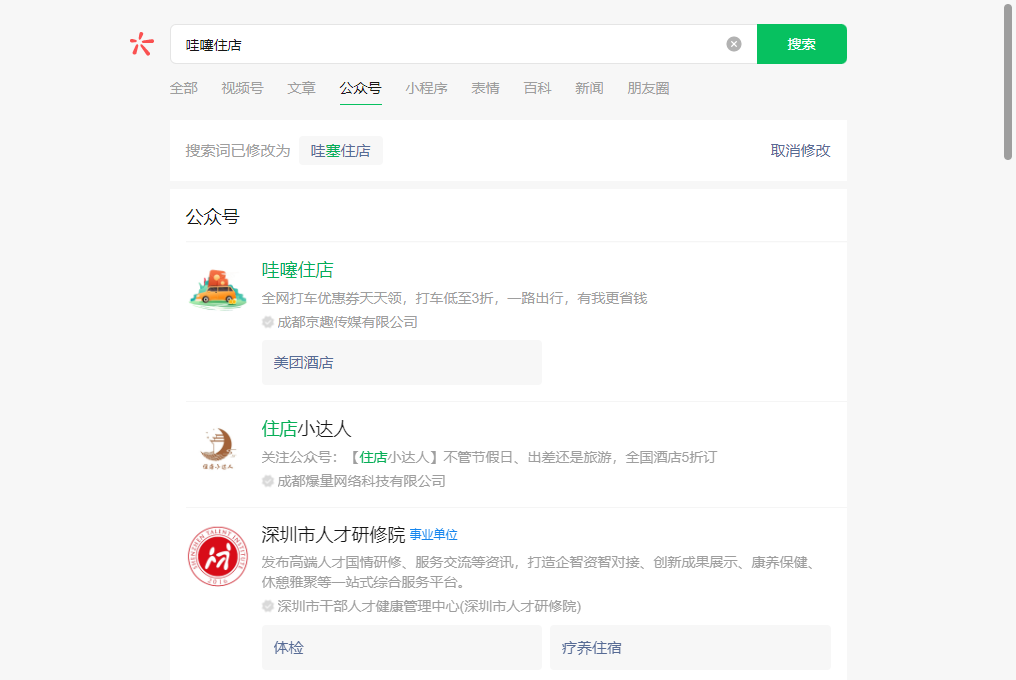
Task: Click the corrected keyword 哇塞住店 chip
Action: coord(341,150)
